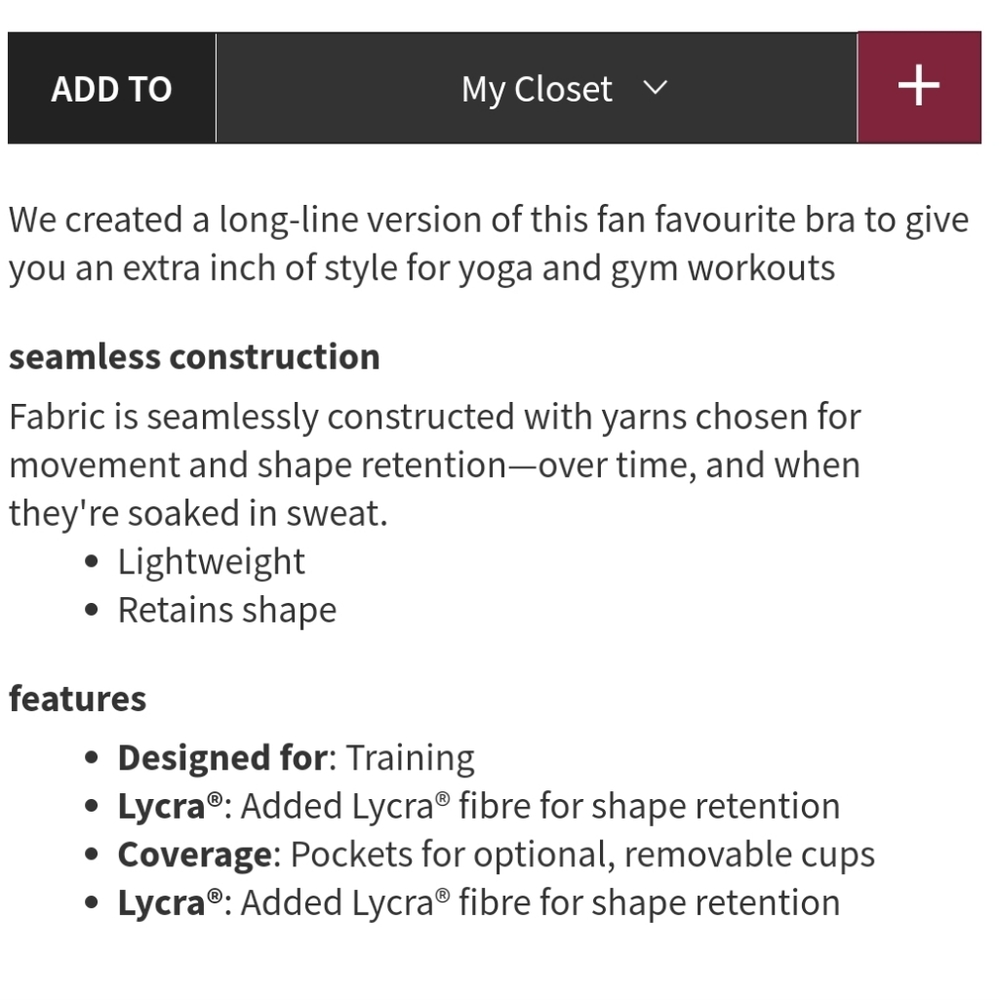
Task: Click the ADD TO label
Action: [112, 88]
